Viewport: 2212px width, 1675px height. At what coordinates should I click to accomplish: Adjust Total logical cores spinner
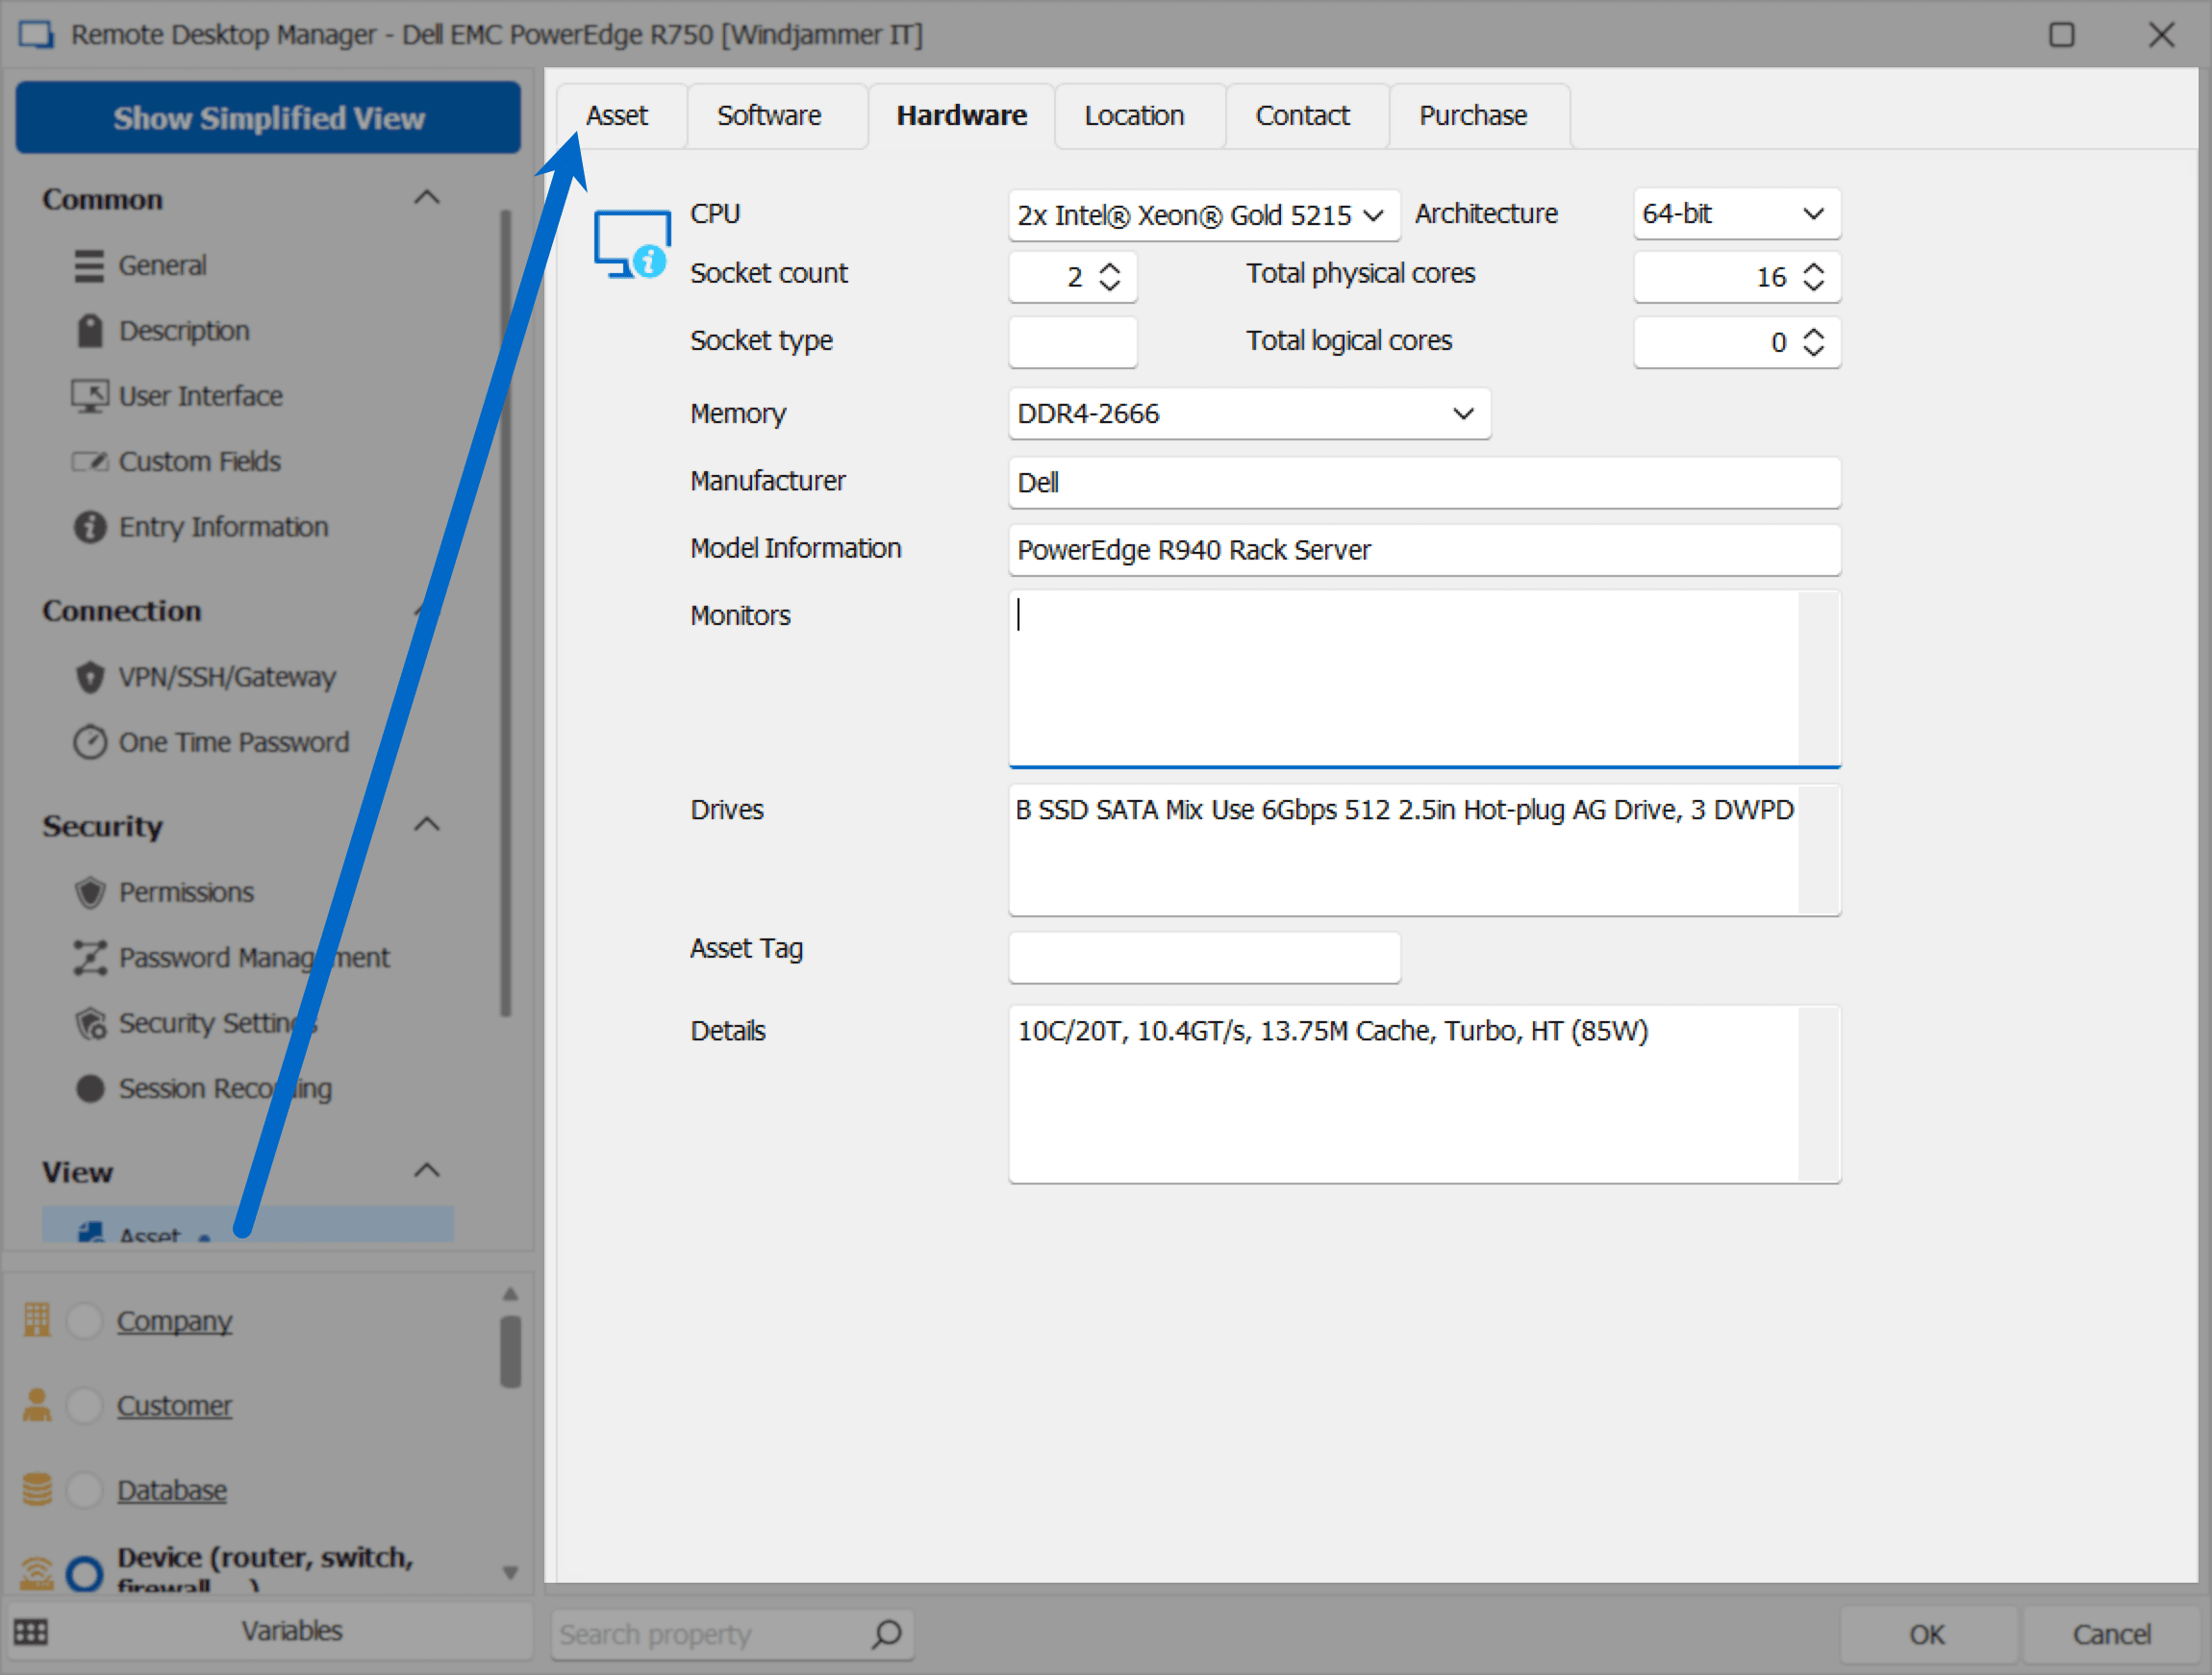click(1814, 342)
